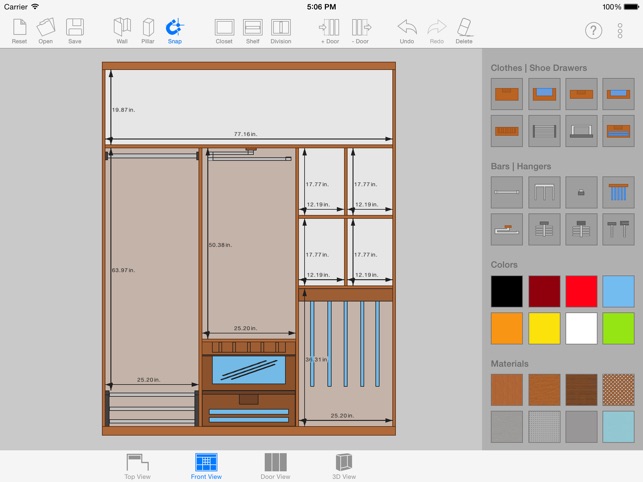Select the blue trouser hanger rack item
643x482 pixels.
pyautogui.click(x=618, y=192)
